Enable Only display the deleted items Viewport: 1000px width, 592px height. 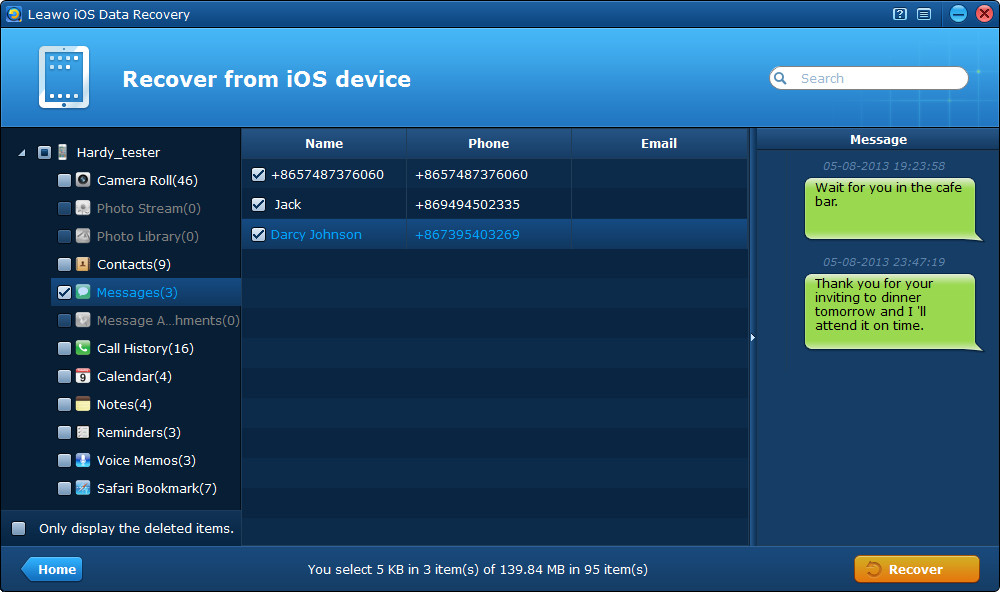(18, 528)
